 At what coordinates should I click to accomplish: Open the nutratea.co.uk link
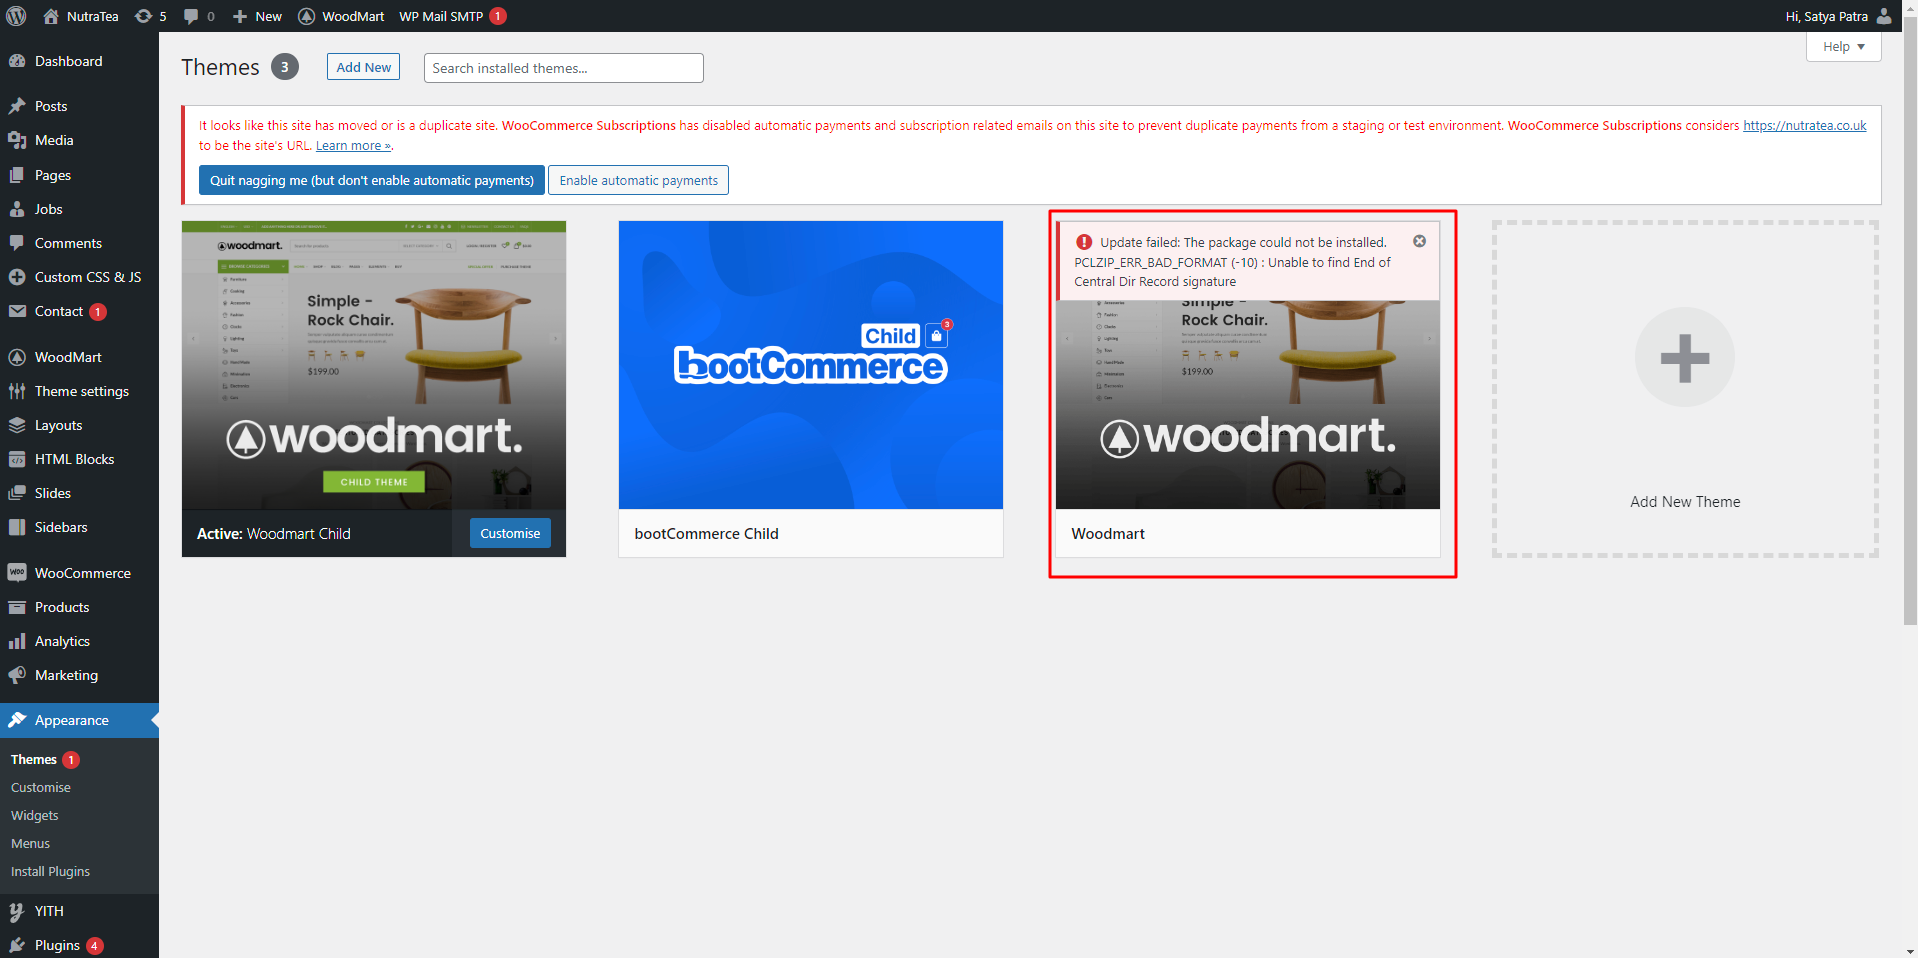tap(1805, 126)
